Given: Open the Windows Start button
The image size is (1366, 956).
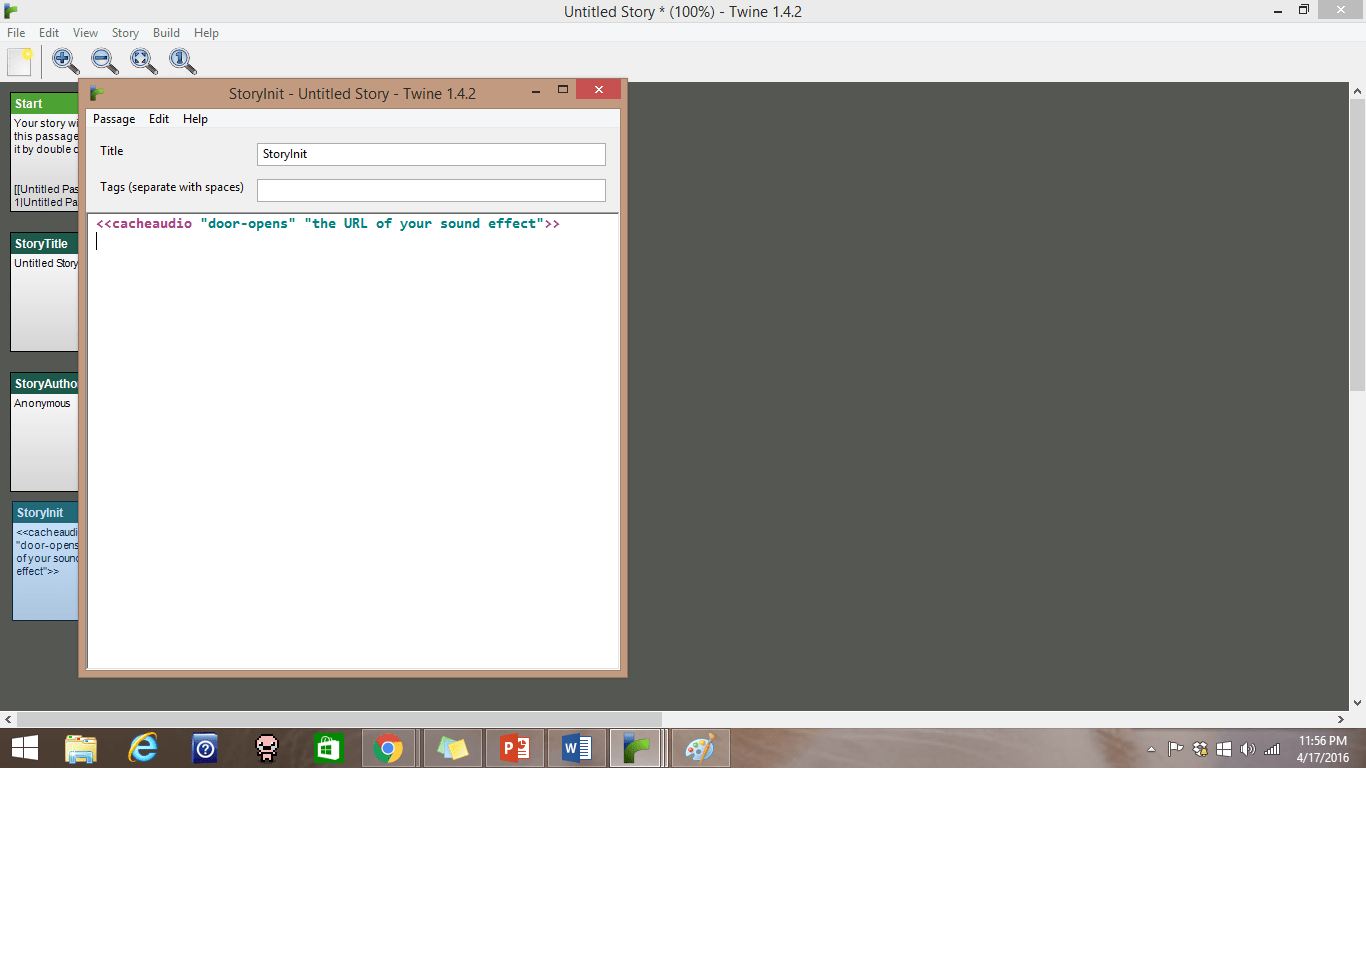Looking at the screenshot, I should 25,748.
